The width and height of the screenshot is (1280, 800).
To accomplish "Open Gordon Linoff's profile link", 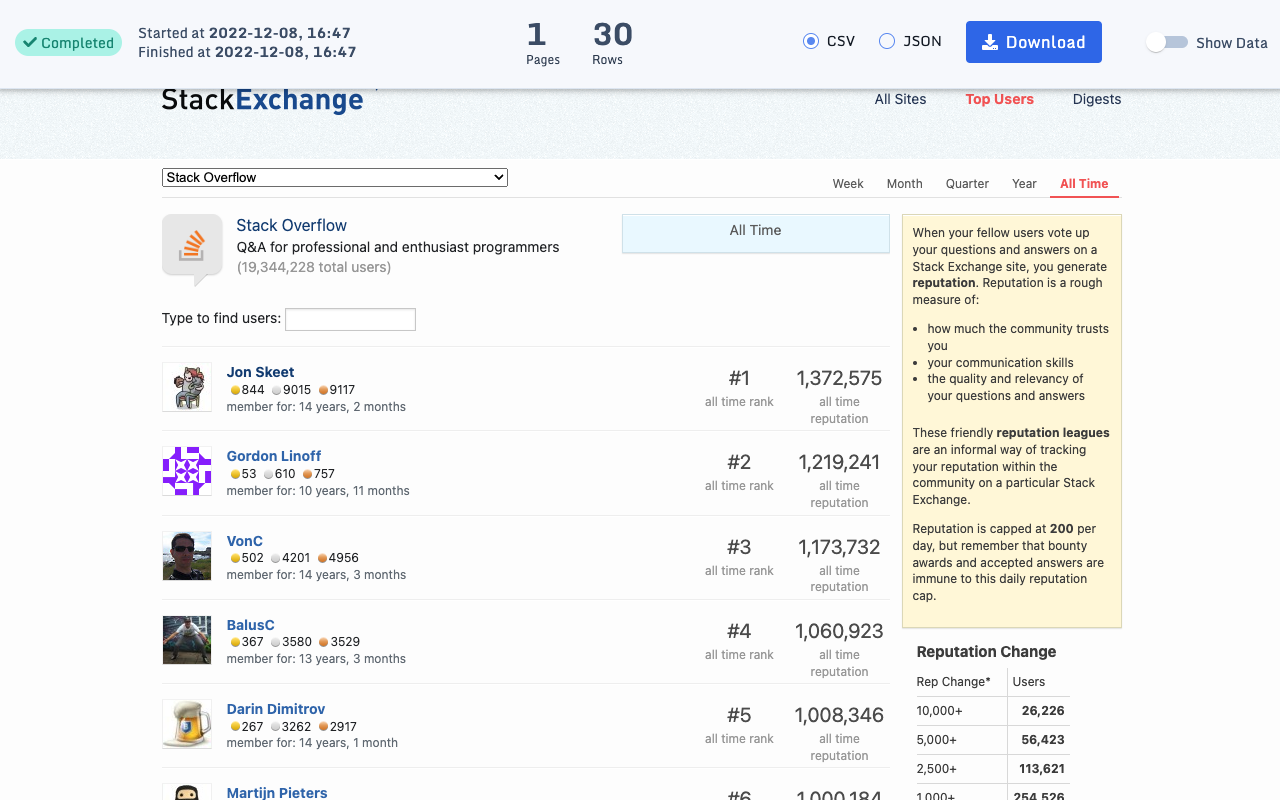I will [x=274, y=456].
